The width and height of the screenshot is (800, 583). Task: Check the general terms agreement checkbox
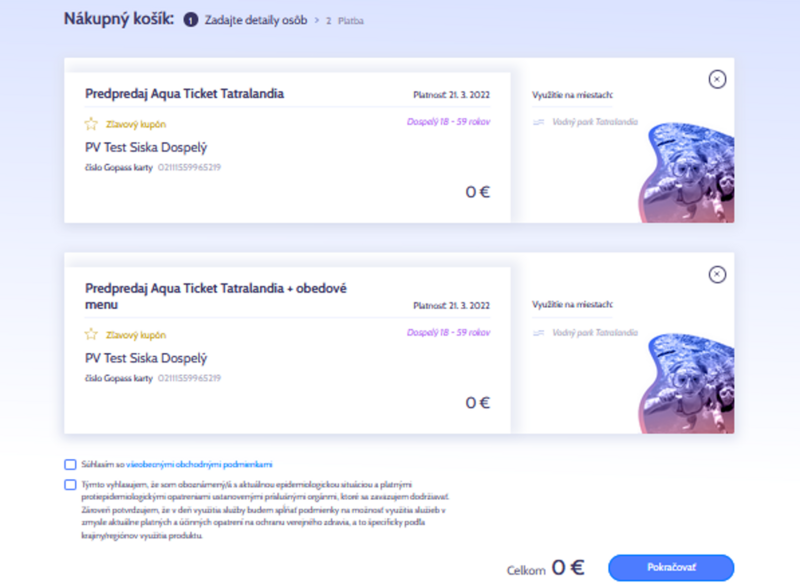click(70, 464)
